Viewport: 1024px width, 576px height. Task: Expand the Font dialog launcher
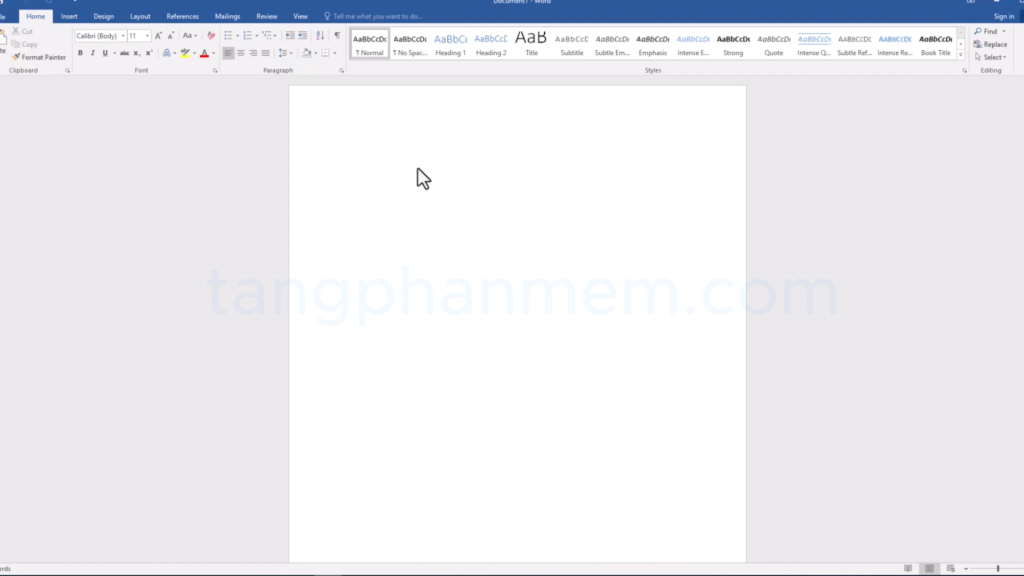coord(215,71)
